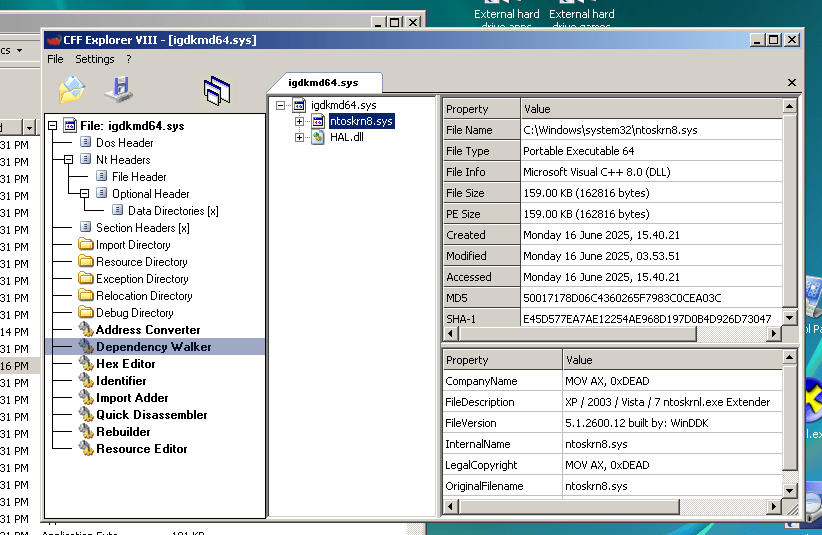Switch to the igdkmd64.sys tab
The image size is (822, 535).
click(x=322, y=83)
